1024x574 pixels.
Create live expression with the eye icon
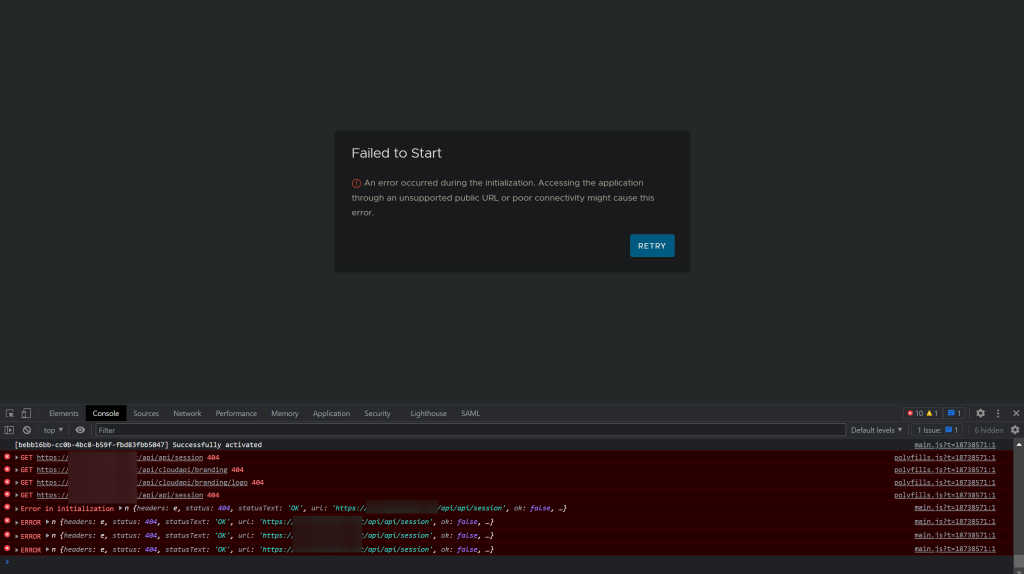pos(80,430)
